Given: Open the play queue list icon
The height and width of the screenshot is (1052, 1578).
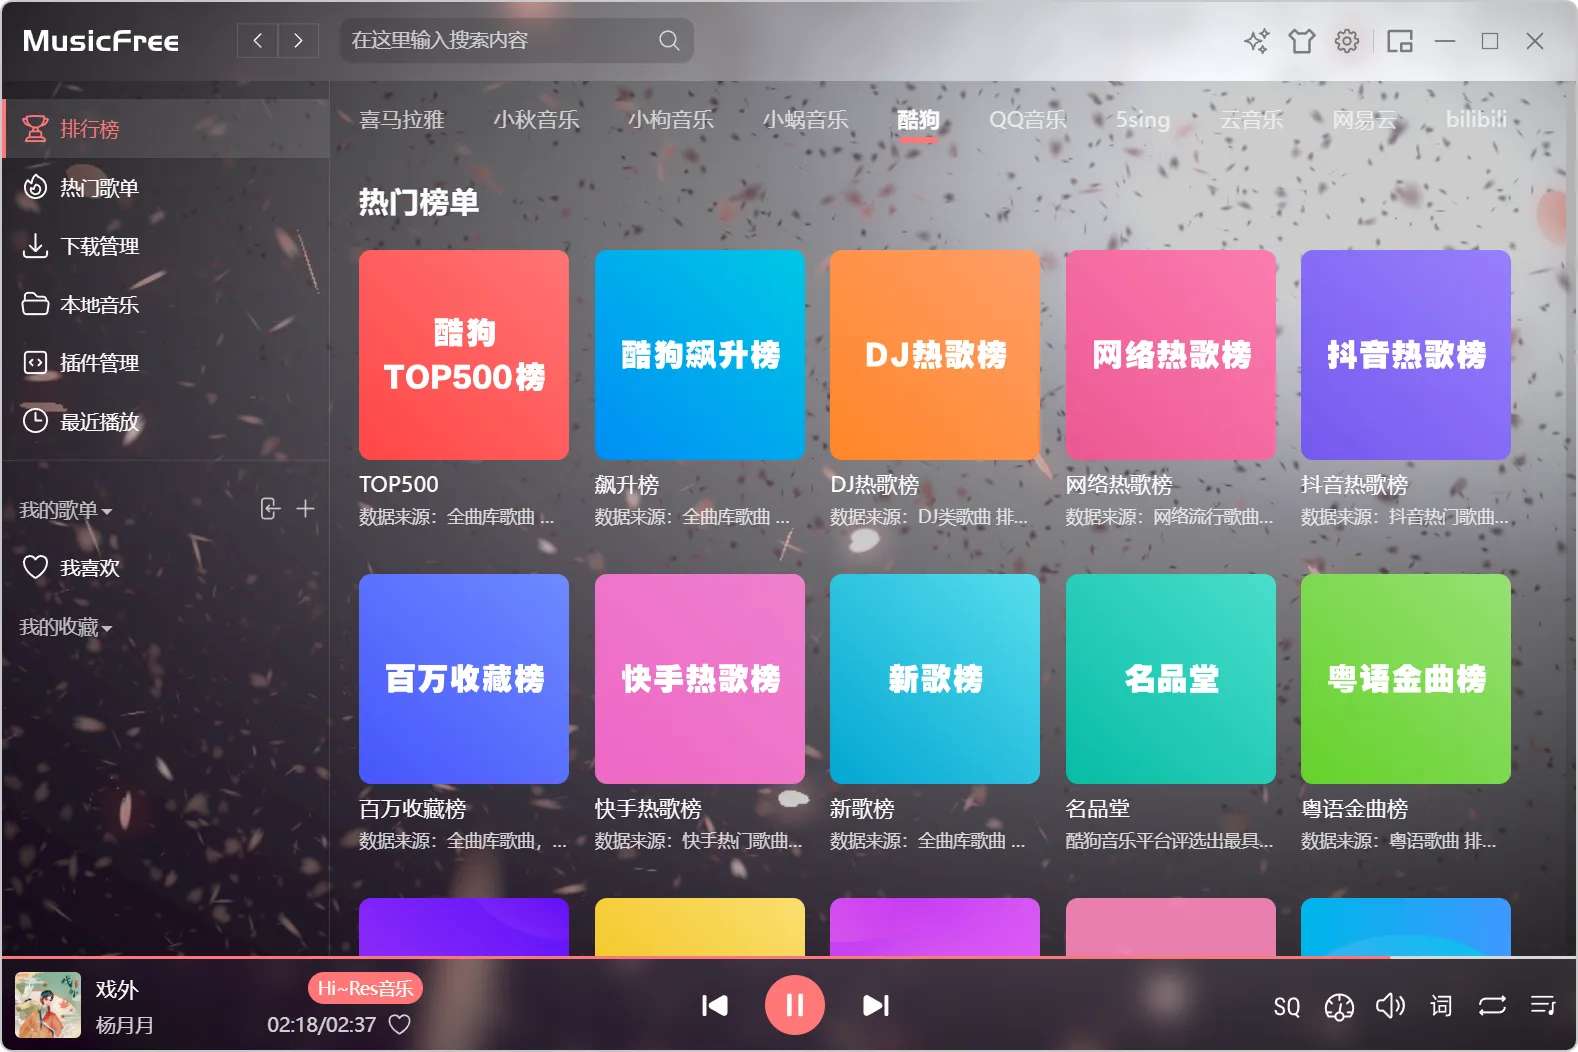Looking at the screenshot, I should 1543,1005.
